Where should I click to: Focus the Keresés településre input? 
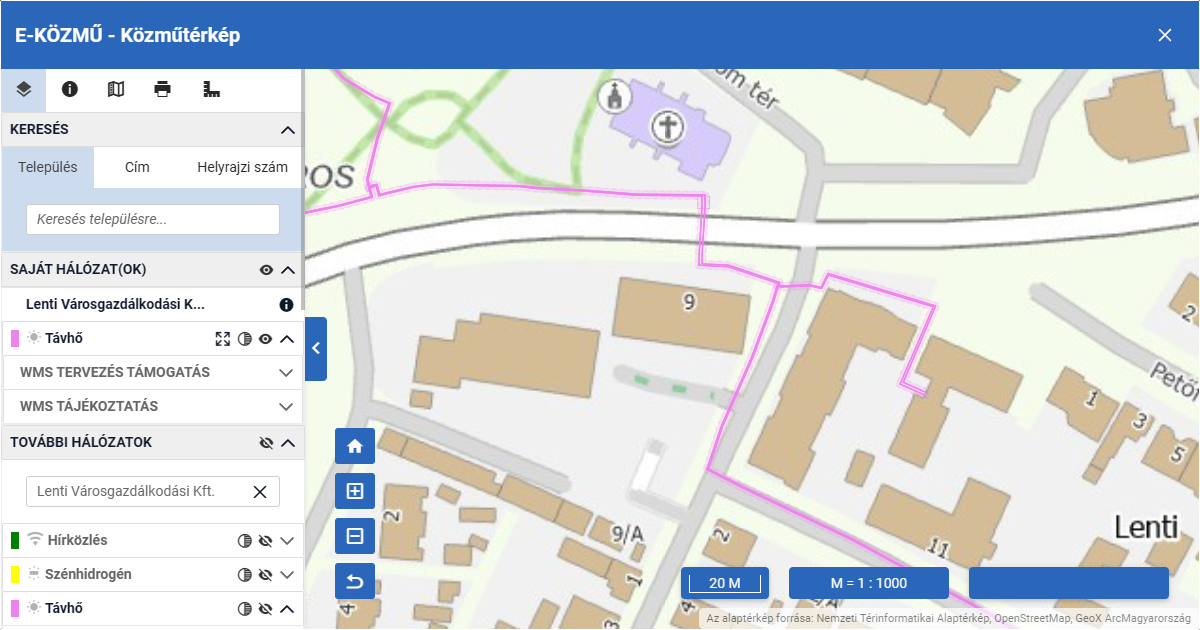pyautogui.click(x=152, y=219)
